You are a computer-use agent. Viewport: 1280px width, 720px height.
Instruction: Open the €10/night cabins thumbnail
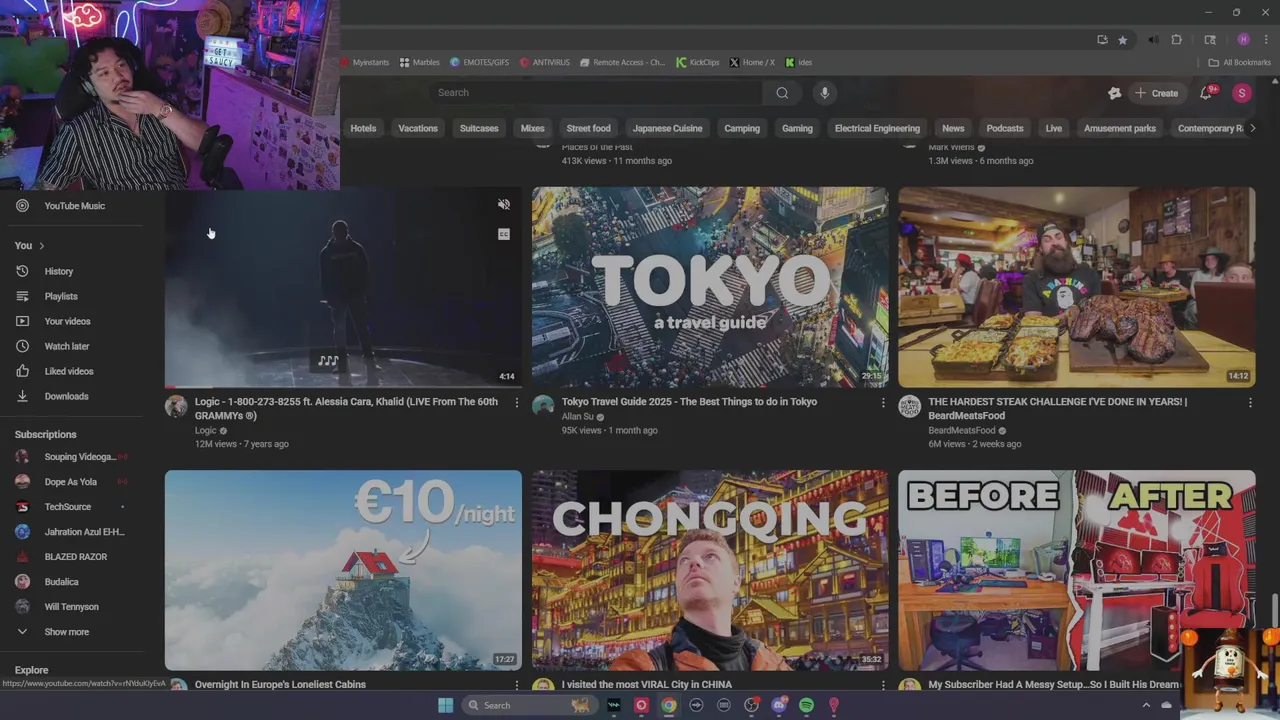(343, 570)
